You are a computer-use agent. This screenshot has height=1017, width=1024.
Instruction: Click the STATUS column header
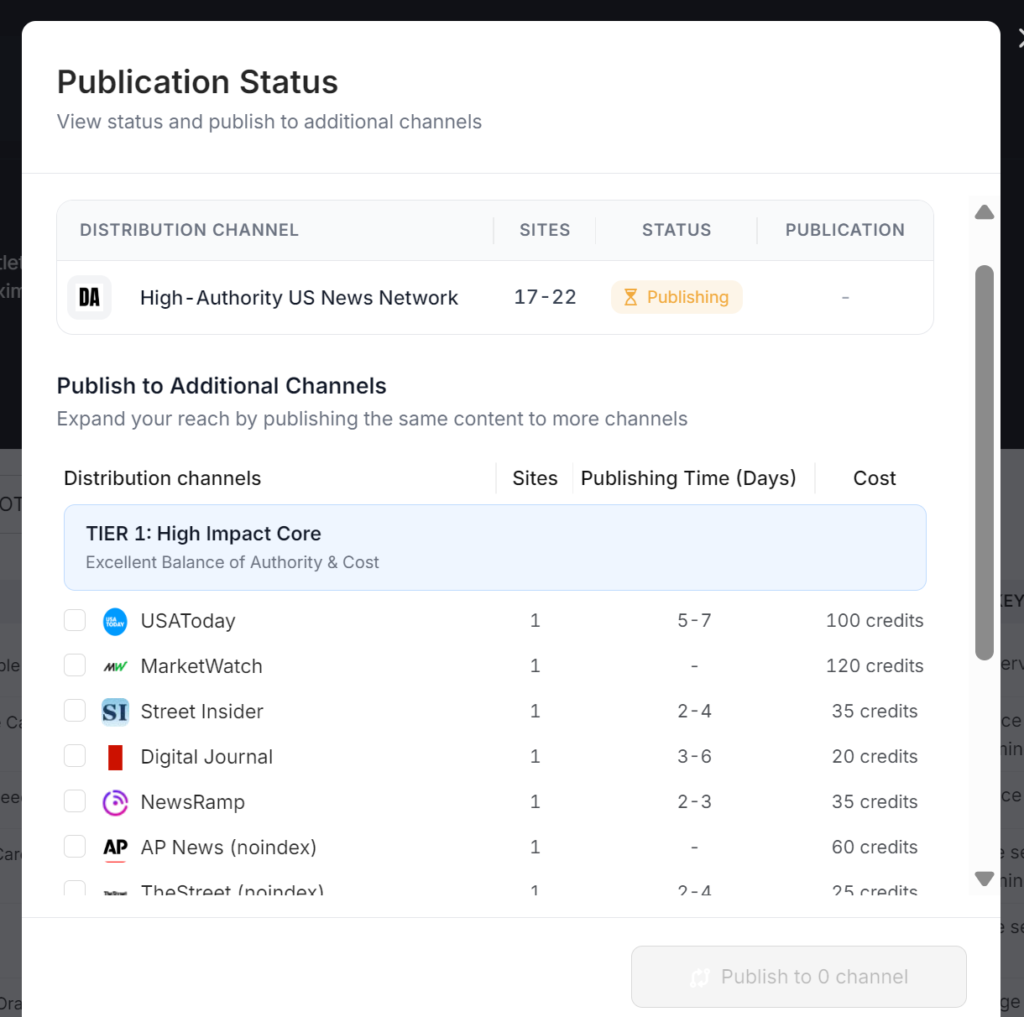(676, 230)
